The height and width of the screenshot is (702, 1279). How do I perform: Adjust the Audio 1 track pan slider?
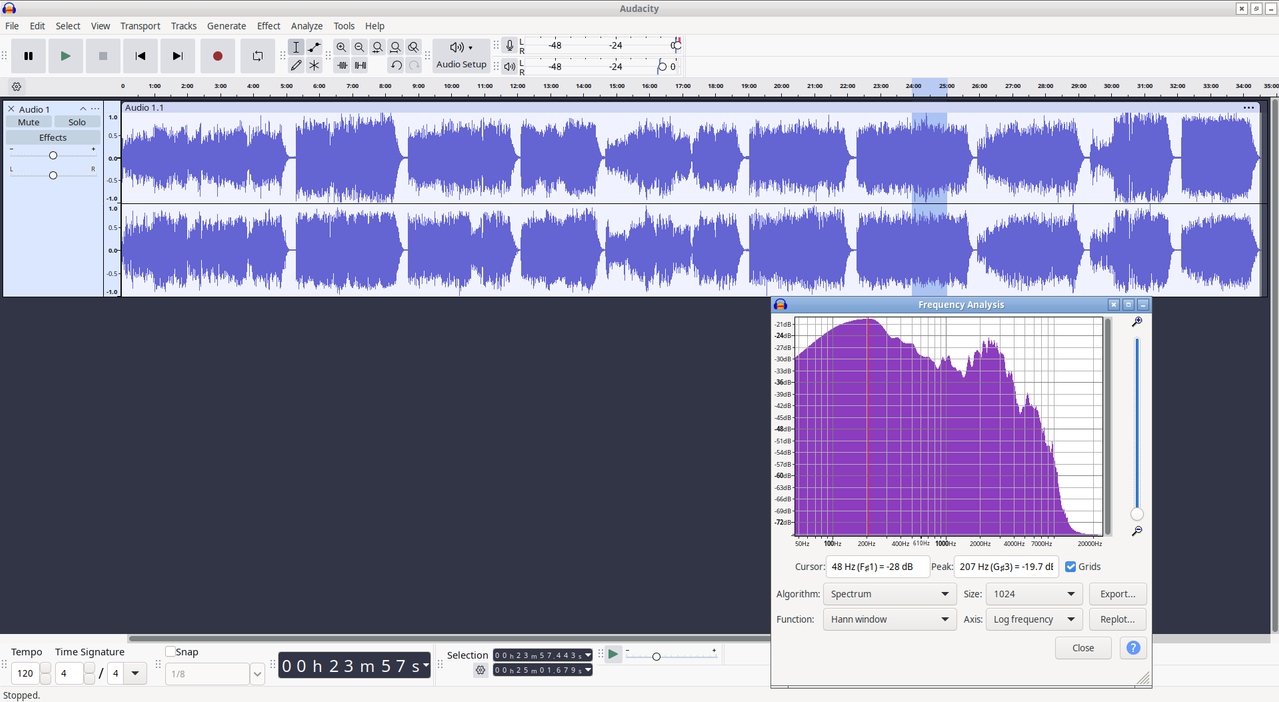[x=53, y=175]
